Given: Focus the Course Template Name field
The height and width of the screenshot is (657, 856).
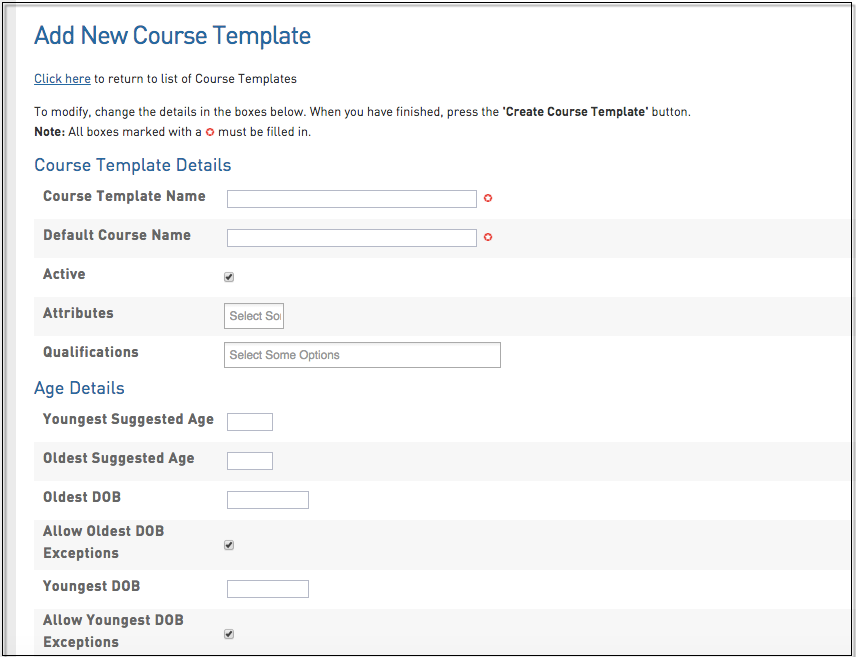Looking at the screenshot, I should (x=352, y=199).
